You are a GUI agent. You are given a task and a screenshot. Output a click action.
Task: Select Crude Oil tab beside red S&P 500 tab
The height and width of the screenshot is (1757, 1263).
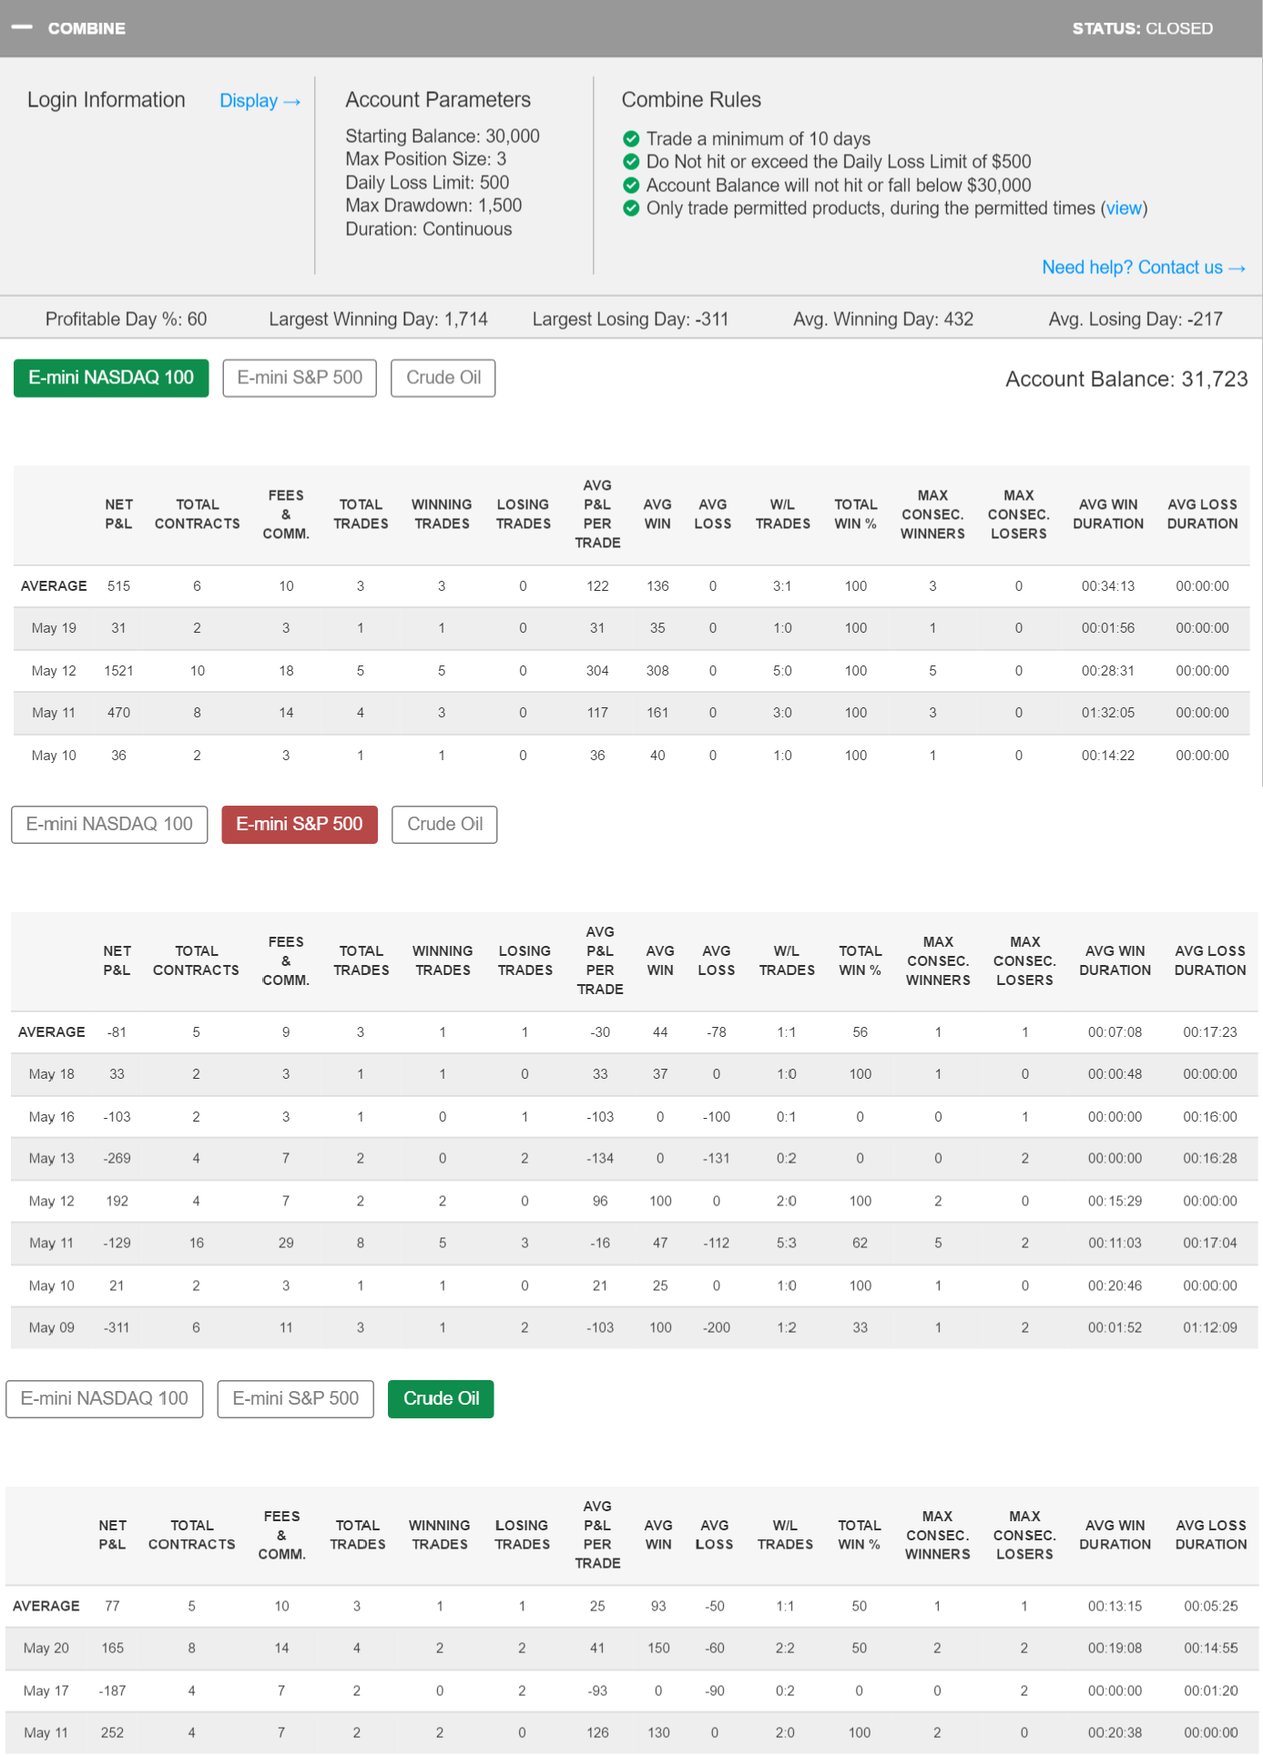[445, 825]
